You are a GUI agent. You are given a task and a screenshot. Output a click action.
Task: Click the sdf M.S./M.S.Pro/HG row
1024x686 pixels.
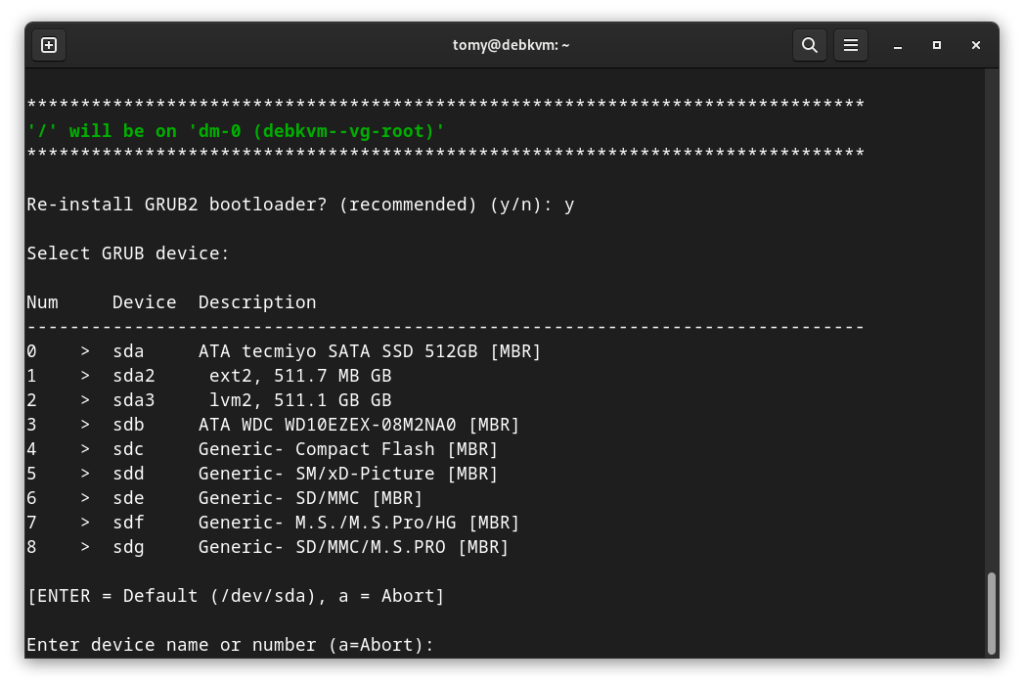[273, 522]
